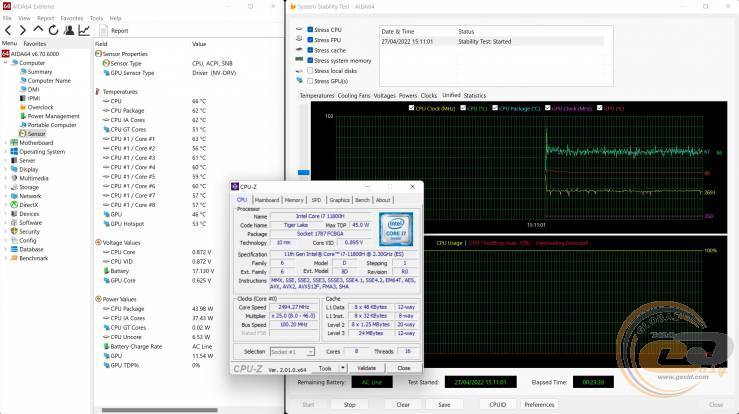
Task: Switch to Memory tab in CPU-Z
Action: pyautogui.click(x=294, y=200)
